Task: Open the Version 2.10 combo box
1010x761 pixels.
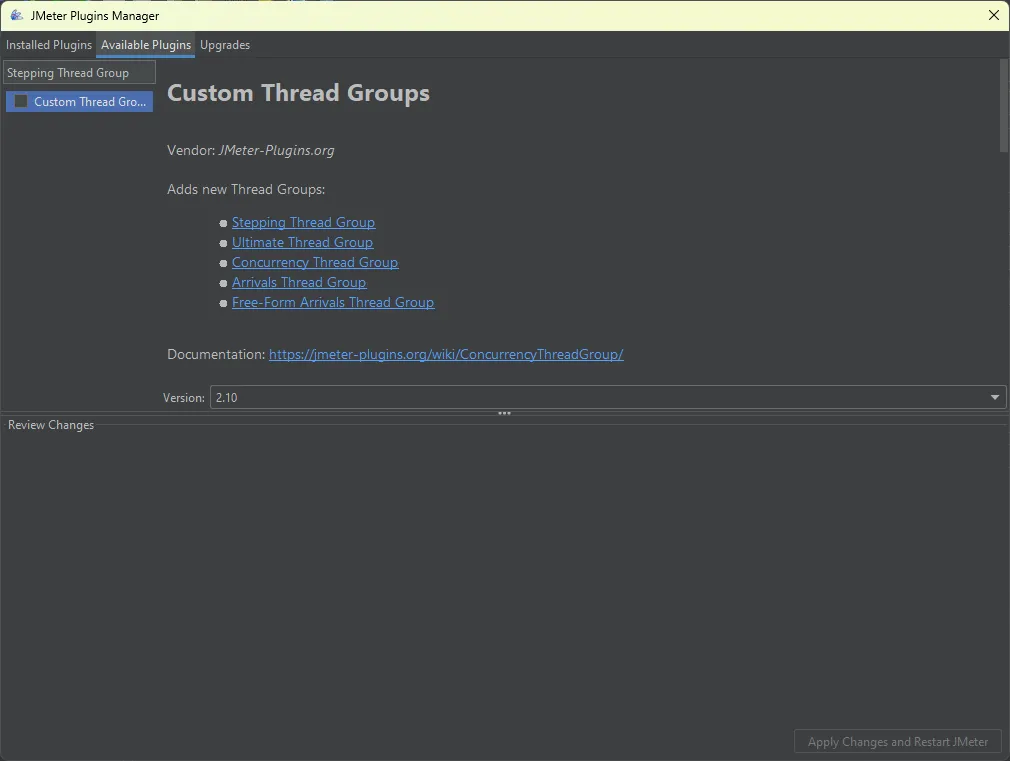Action: 607,398
